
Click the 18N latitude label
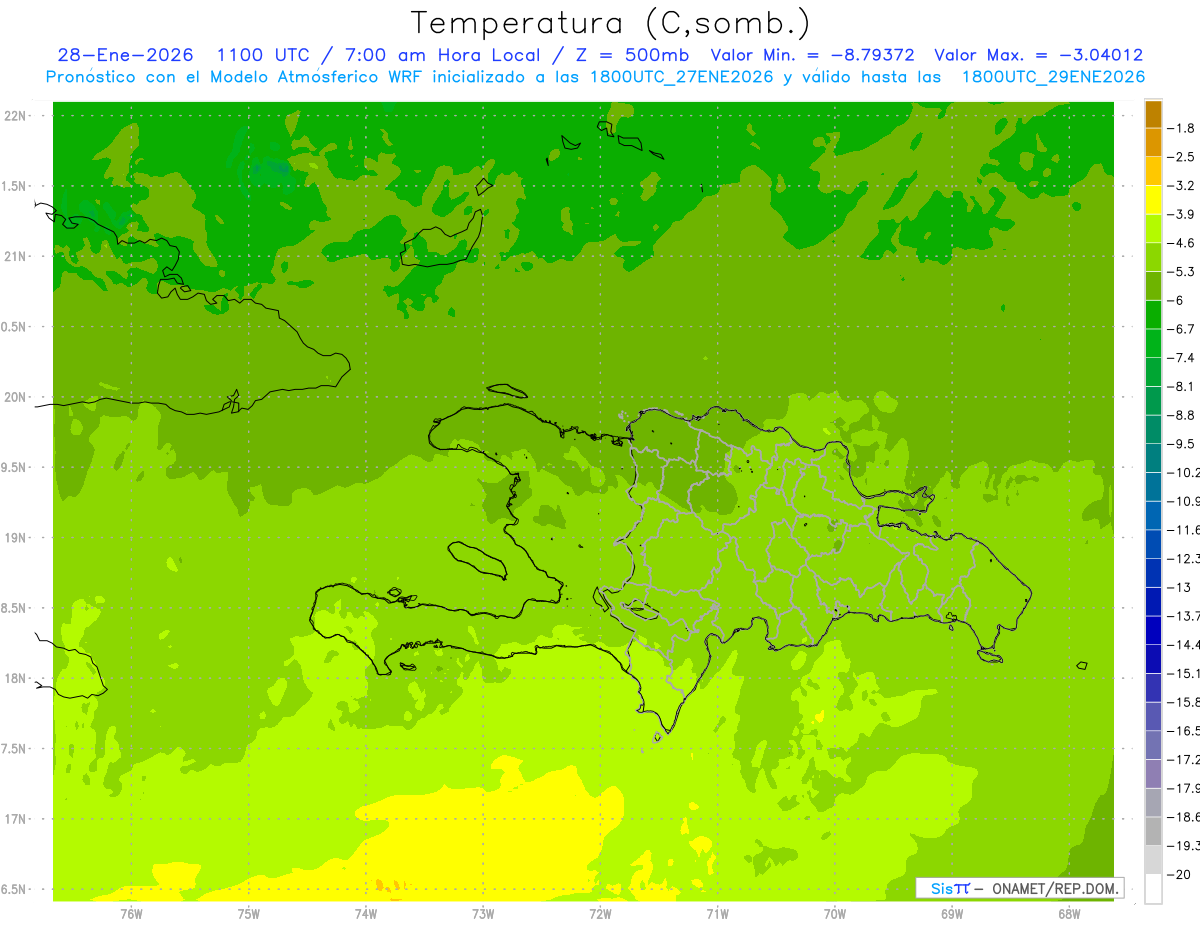(17, 678)
